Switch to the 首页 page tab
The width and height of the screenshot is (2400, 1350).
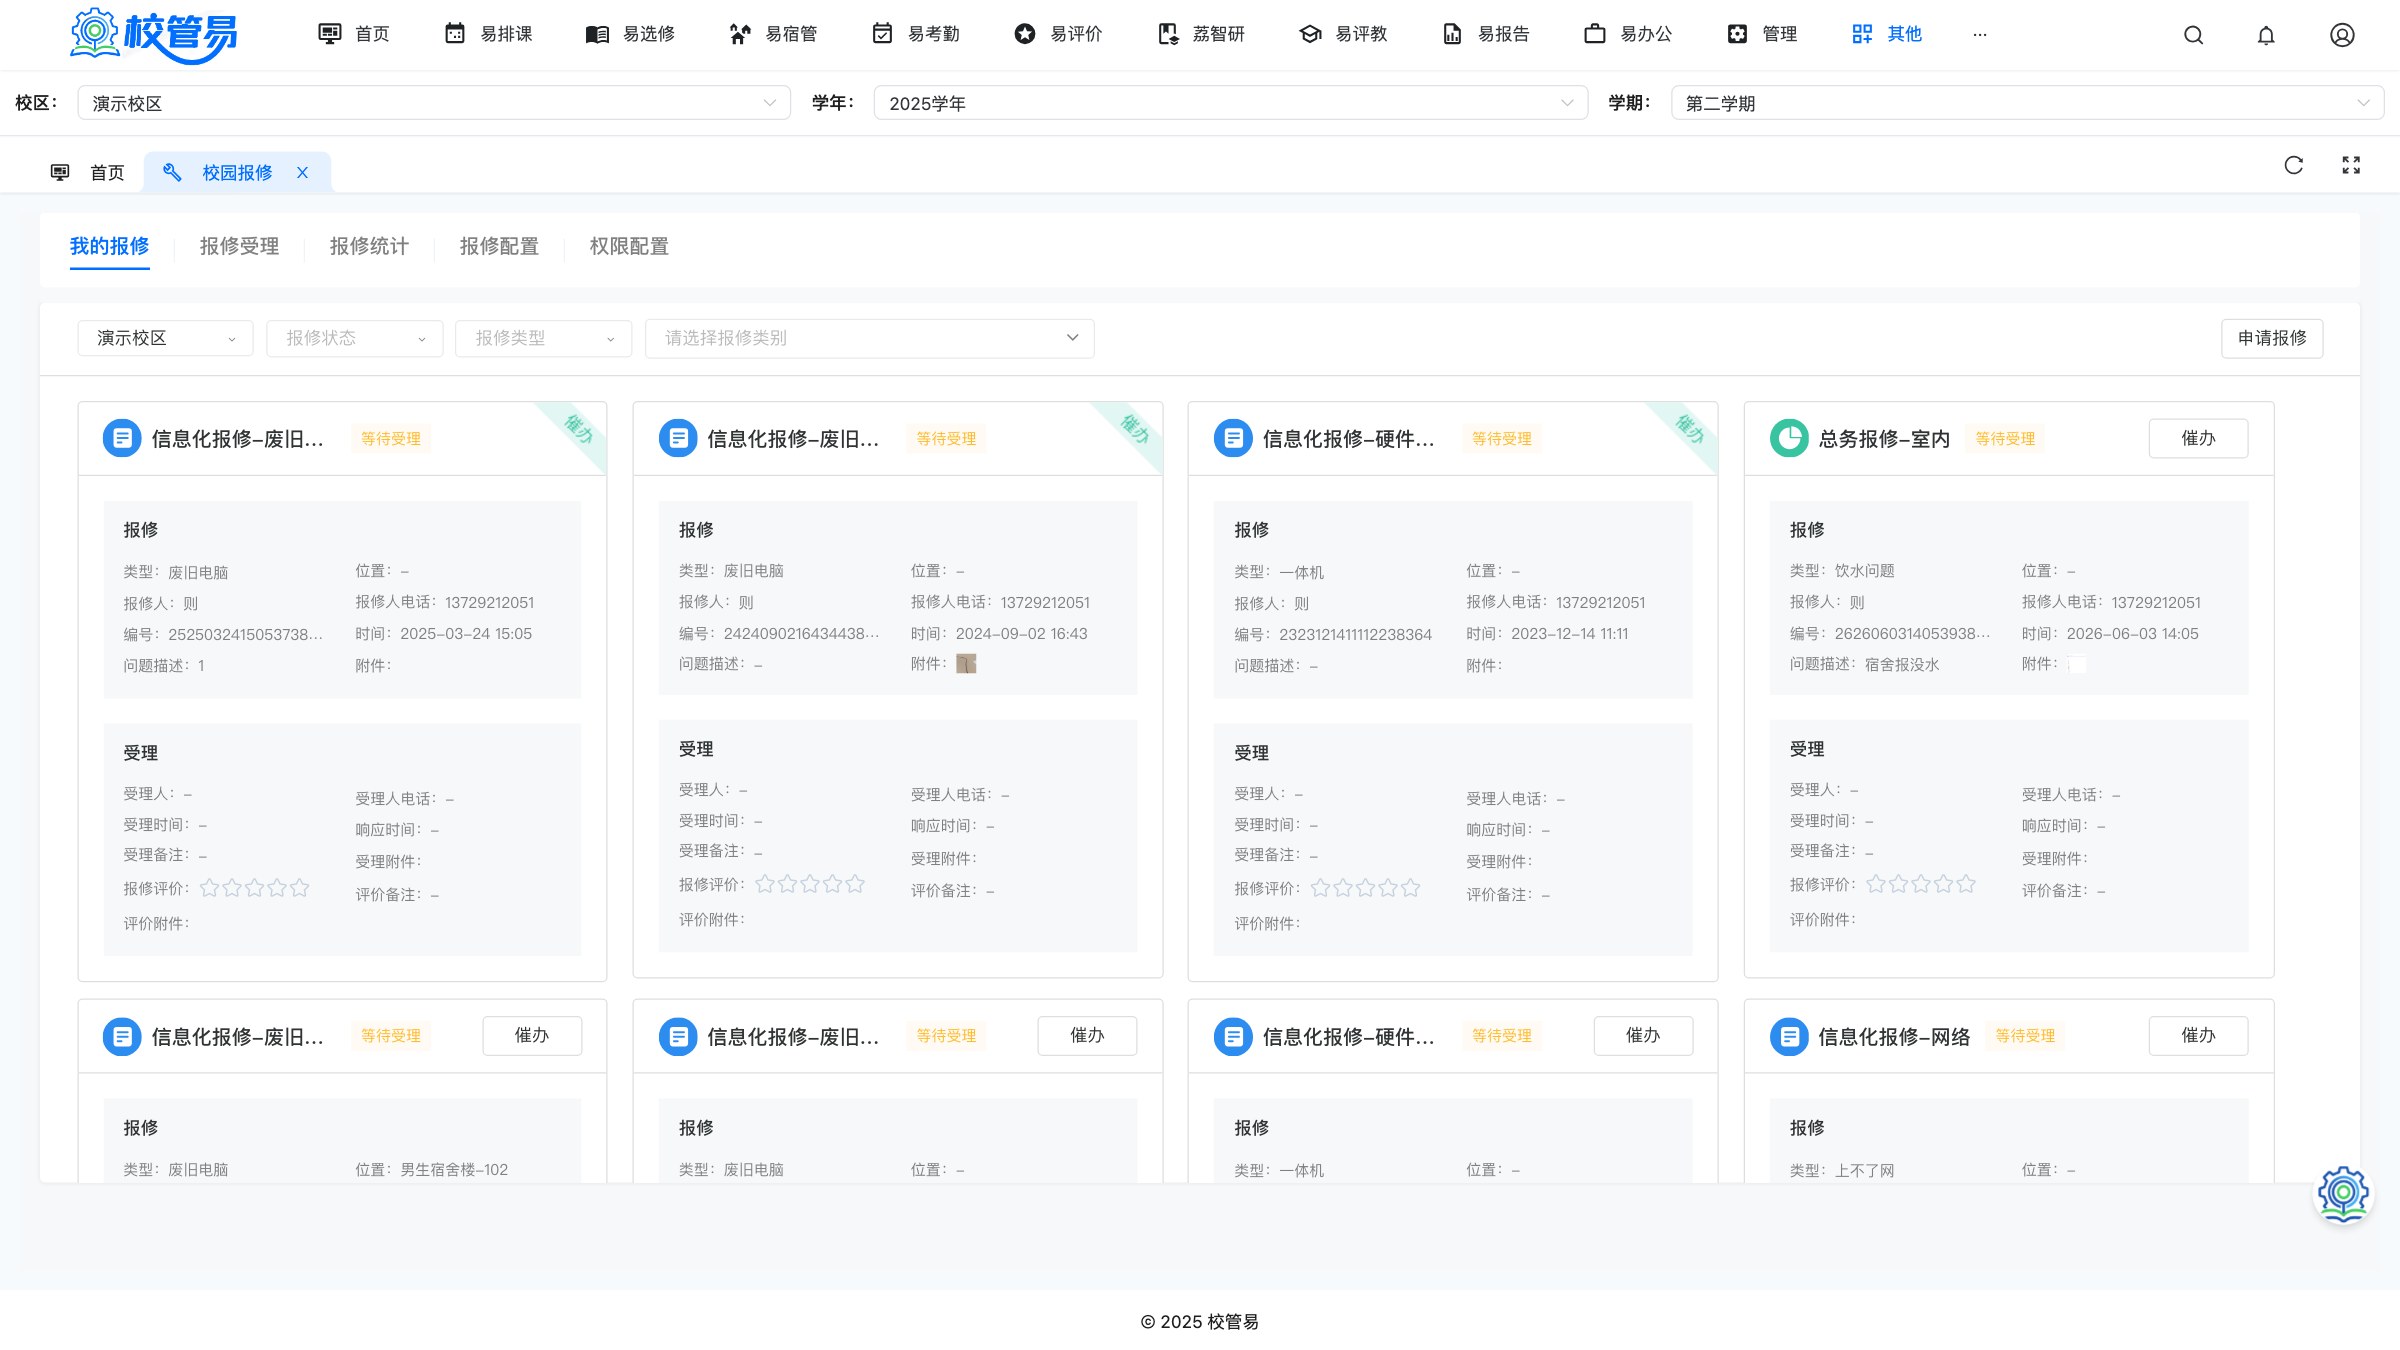click(88, 173)
